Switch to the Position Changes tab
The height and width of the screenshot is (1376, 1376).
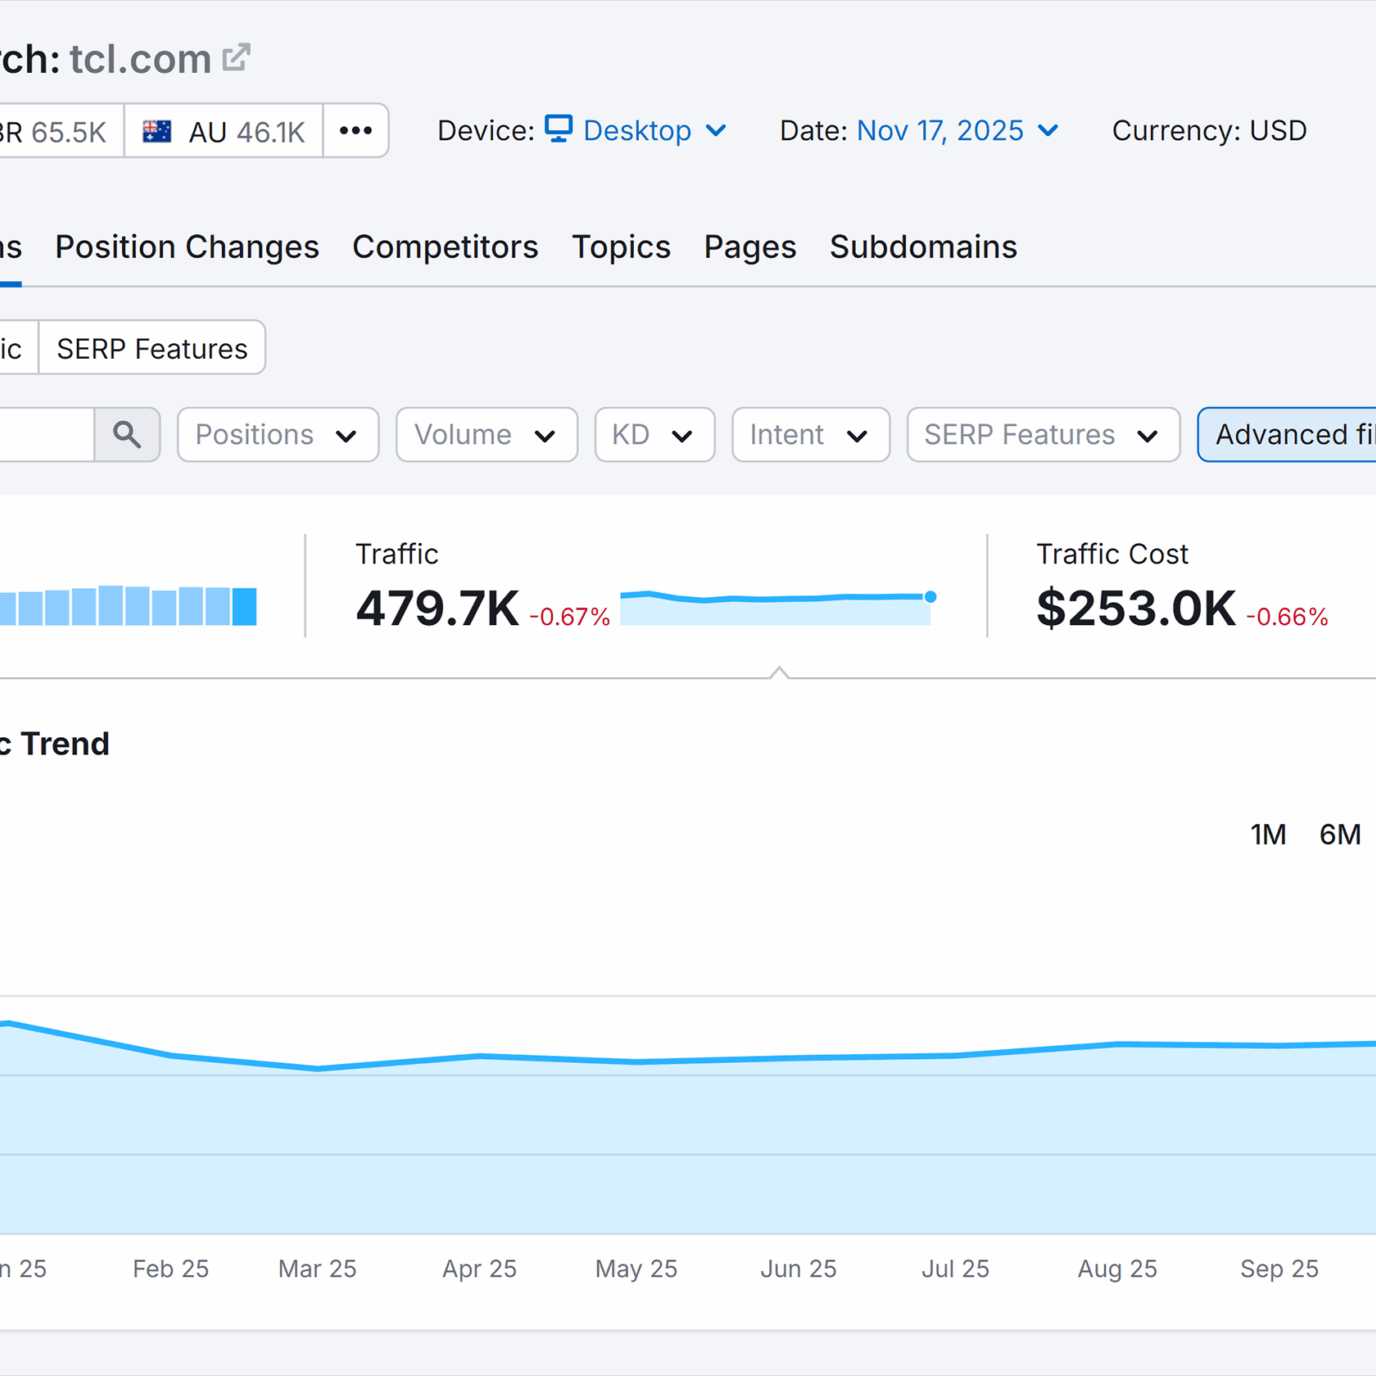[x=187, y=247]
